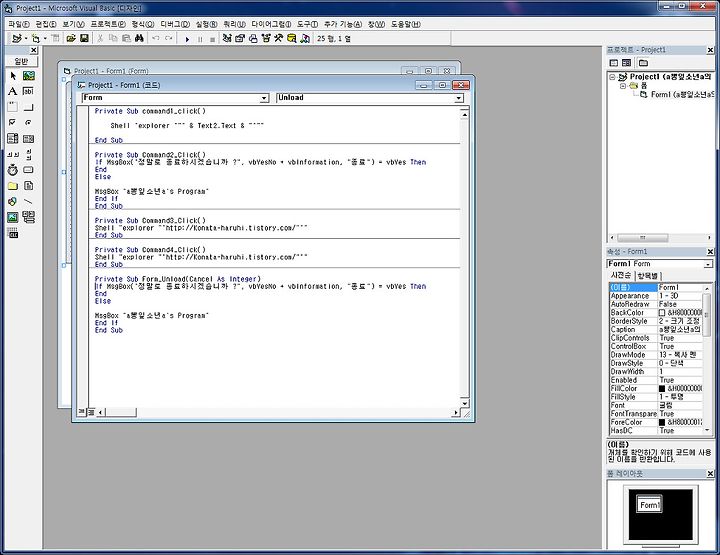Open the 파일(F) menu
This screenshot has width=720, height=555.
click(18, 24)
